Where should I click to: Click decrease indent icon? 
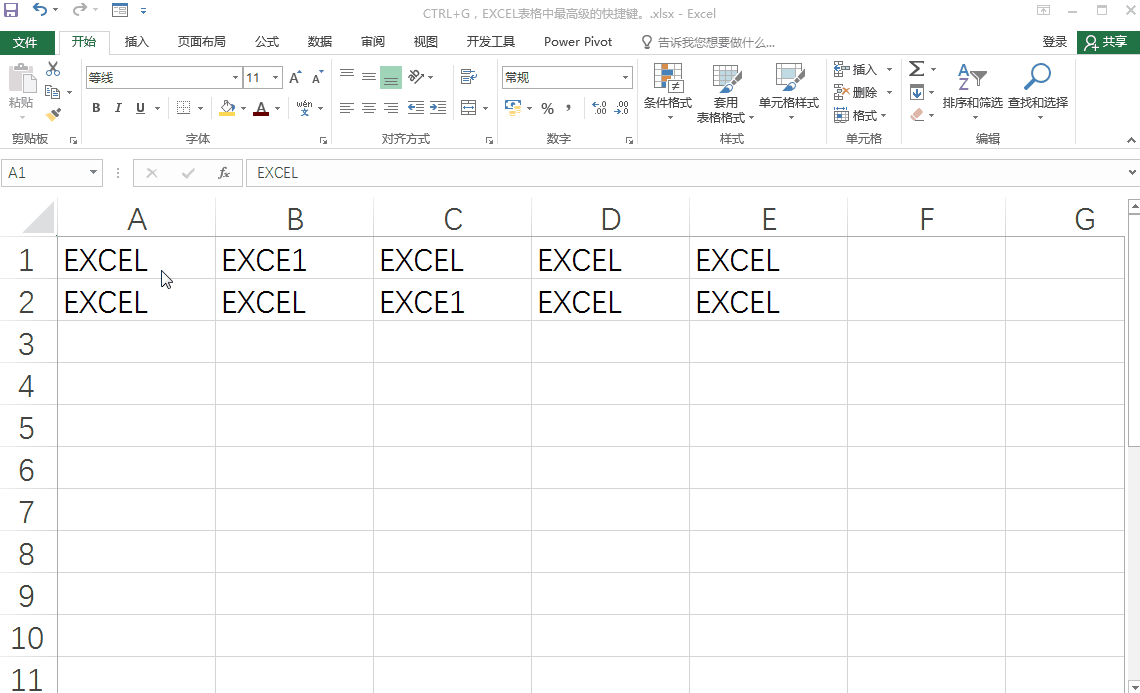(x=416, y=108)
